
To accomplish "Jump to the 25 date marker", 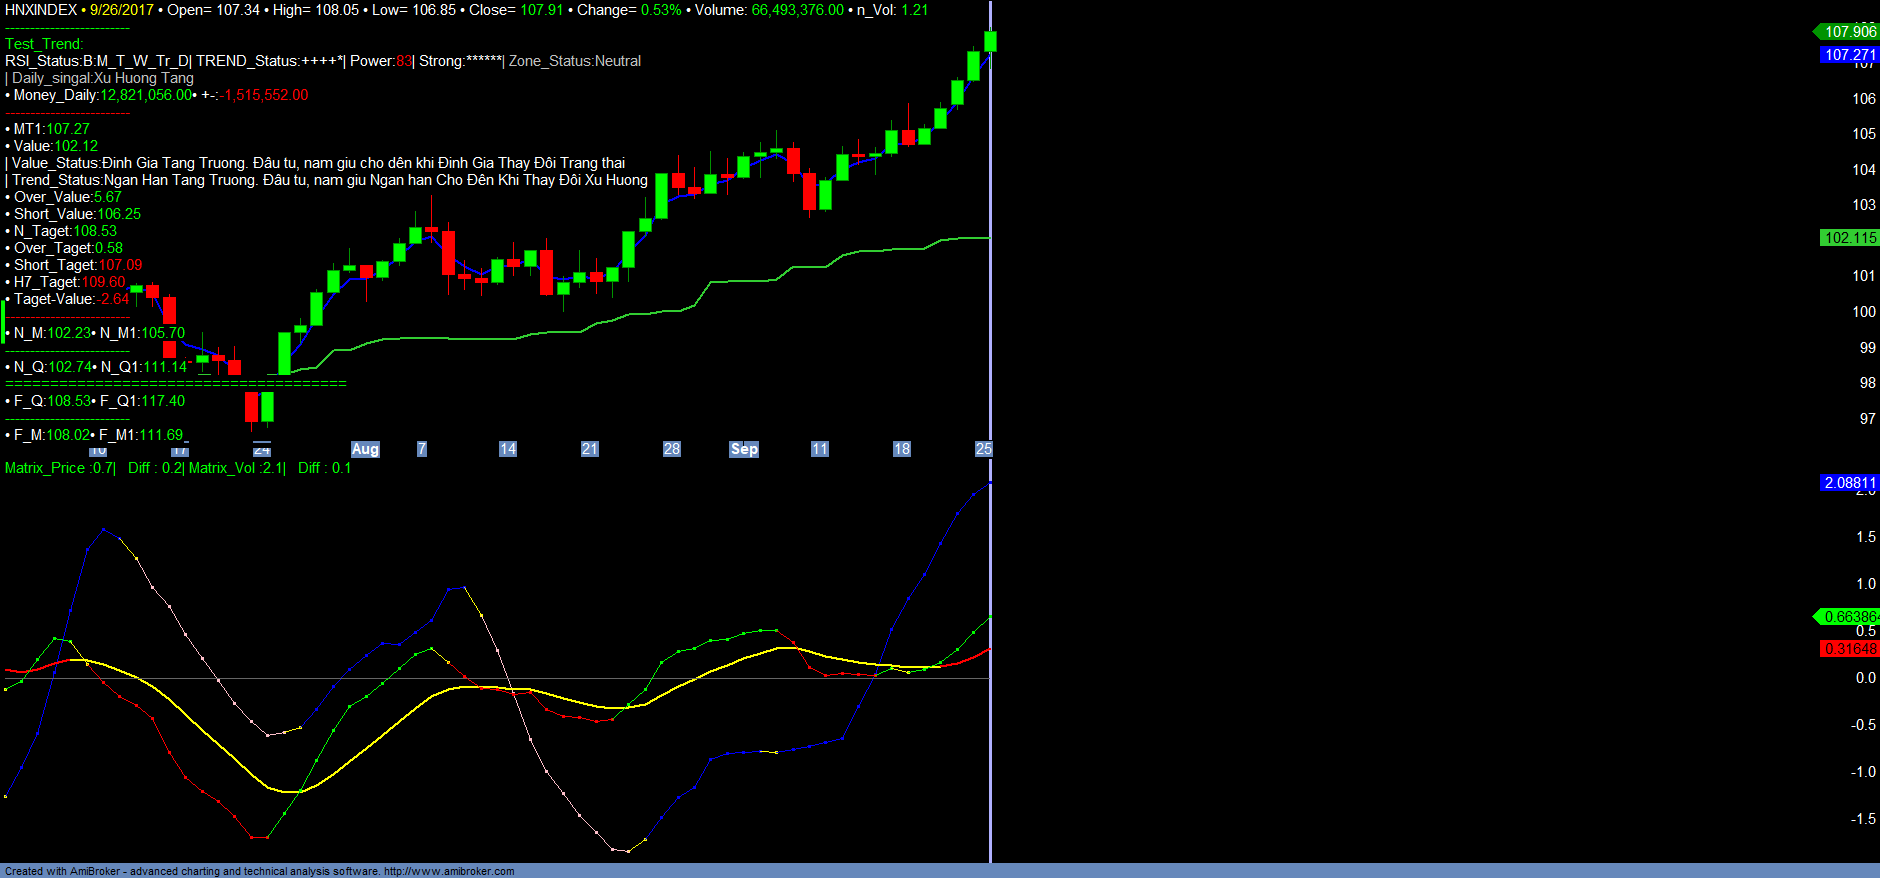I will [984, 449].
